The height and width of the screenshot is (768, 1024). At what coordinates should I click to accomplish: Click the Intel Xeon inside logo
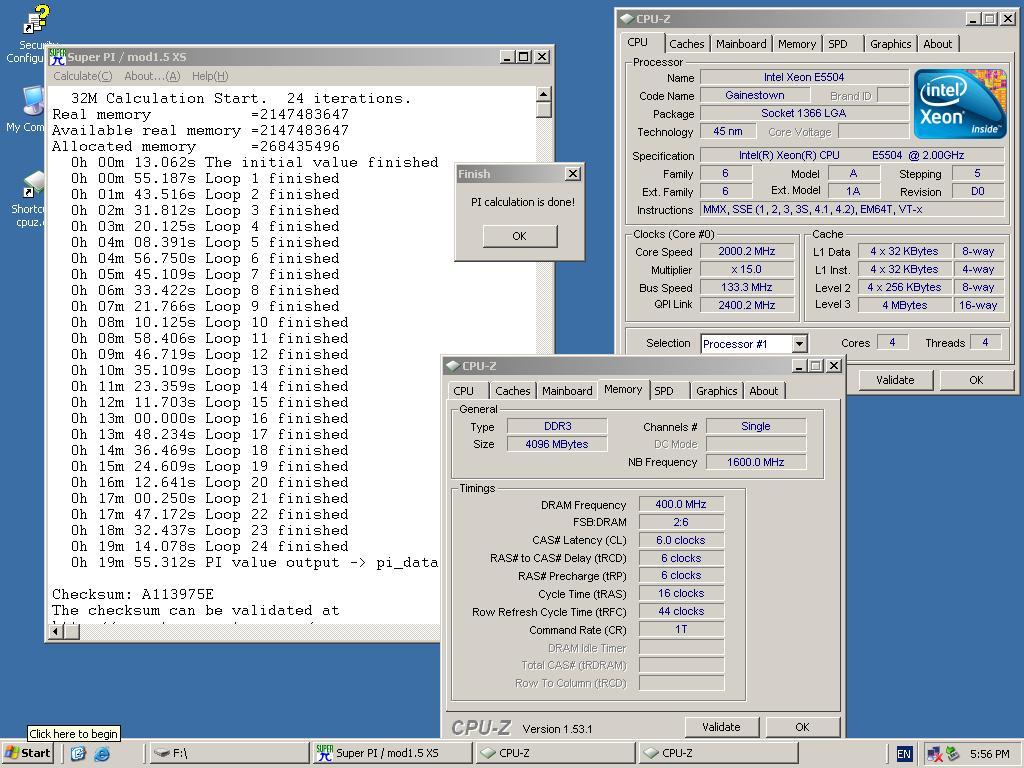click(x=960, y=104)
